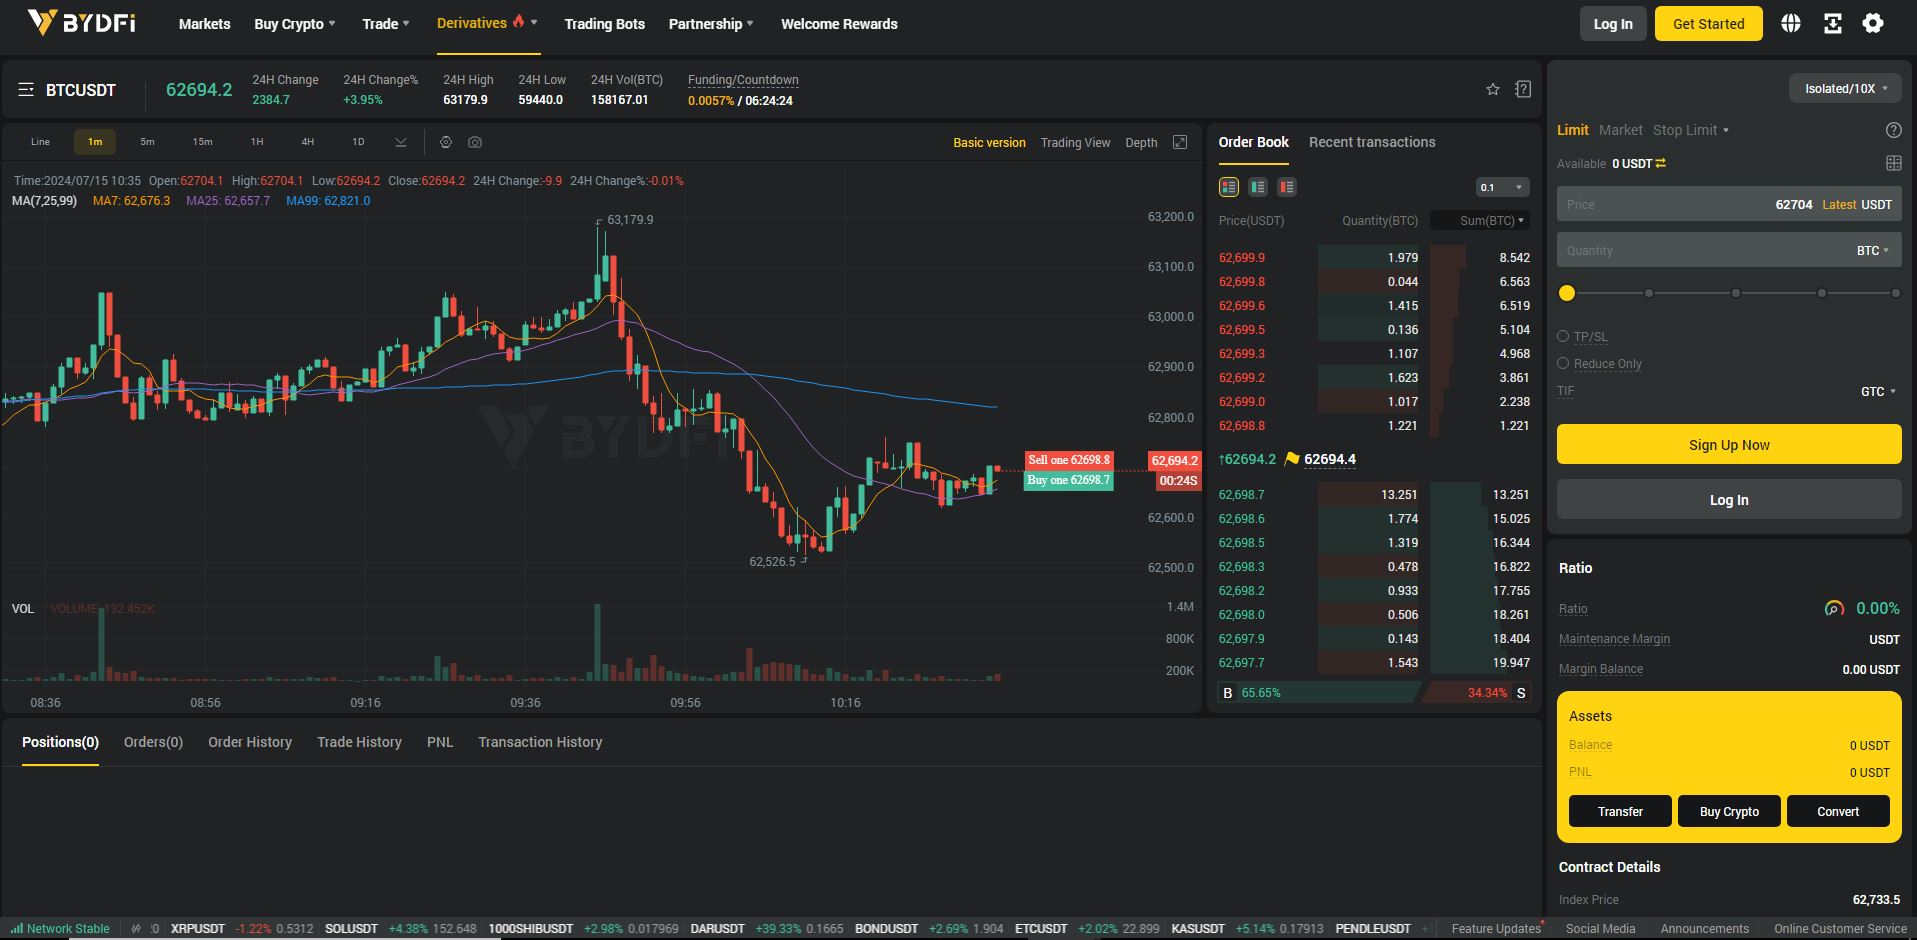Expand more timeframes chevron
Viewport: 1917px width, 940px height.
[401, 142]
